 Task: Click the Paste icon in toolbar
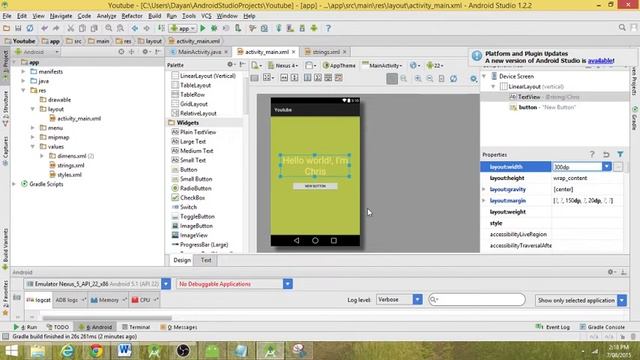click(x=94, y=28)
